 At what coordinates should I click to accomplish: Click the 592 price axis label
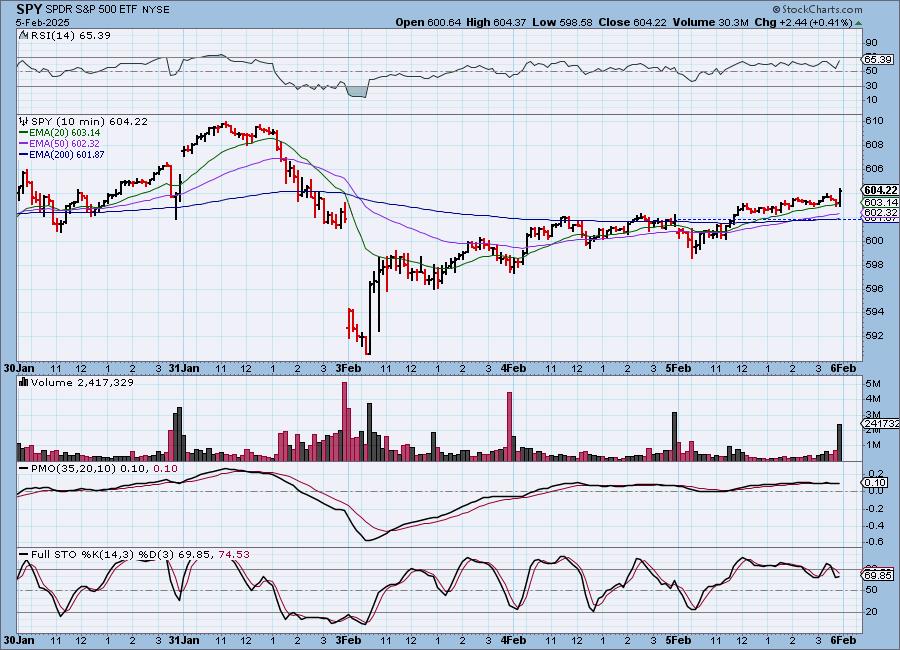(874, 335)
